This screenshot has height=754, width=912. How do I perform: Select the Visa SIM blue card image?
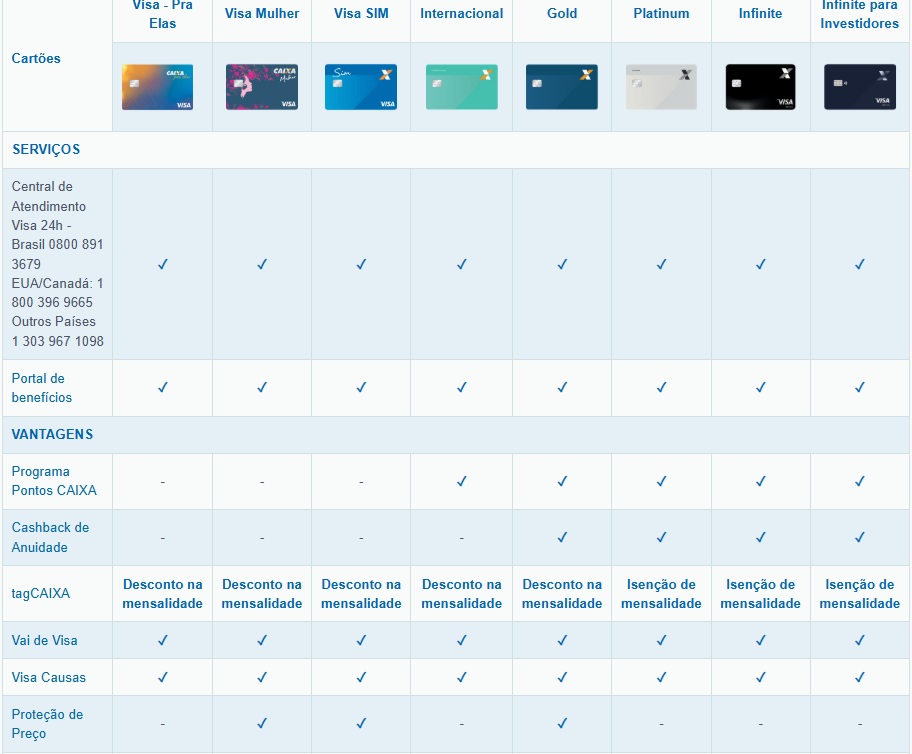361,87
